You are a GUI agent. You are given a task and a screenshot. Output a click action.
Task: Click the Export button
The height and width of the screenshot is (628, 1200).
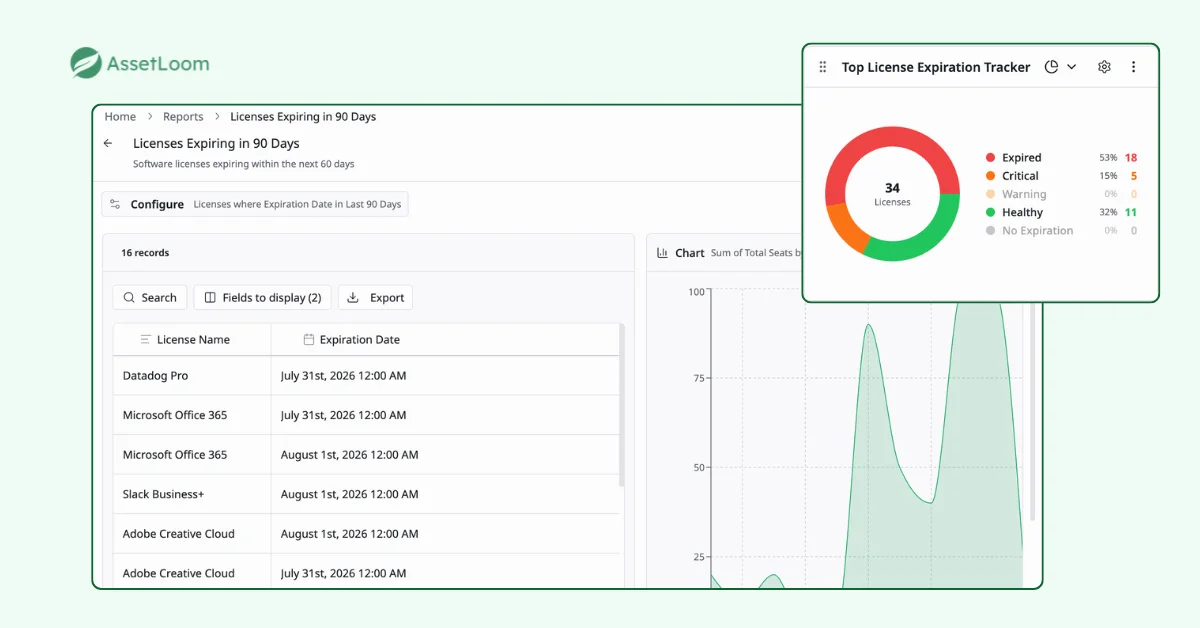(x=376, y=298)
